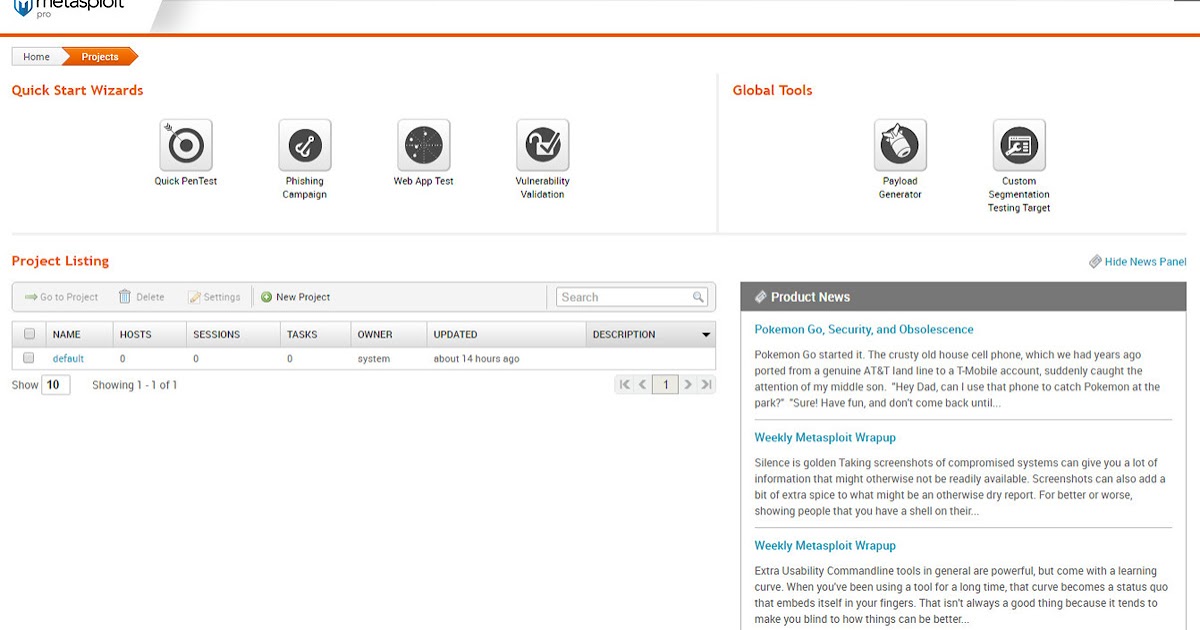Open Weekly Metasploit Wrapup about Silence is golden
Screen dimensions: 1200x630
pos(825,437)
